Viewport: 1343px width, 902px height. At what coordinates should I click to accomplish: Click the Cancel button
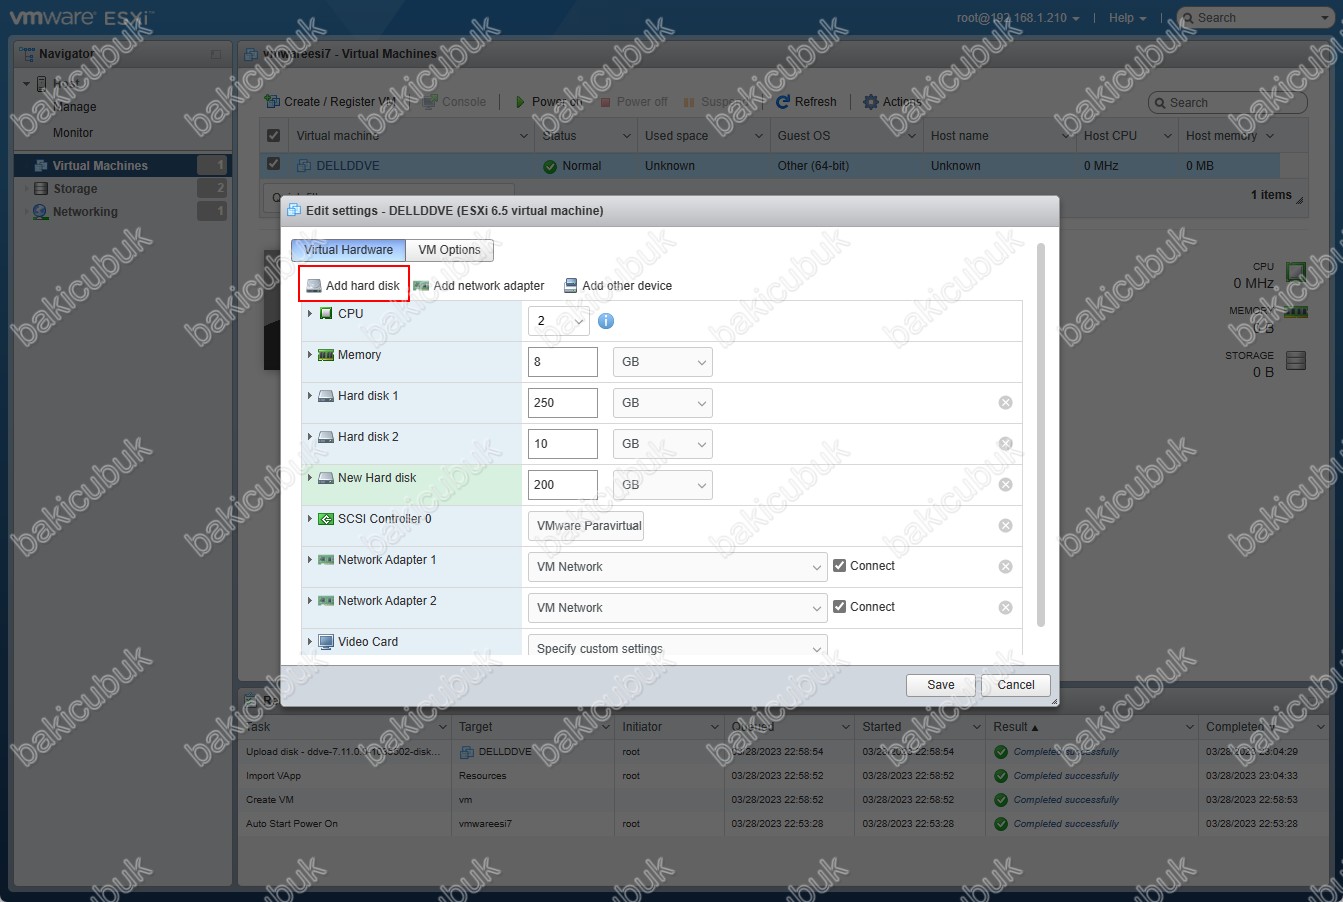[1016, 685]
